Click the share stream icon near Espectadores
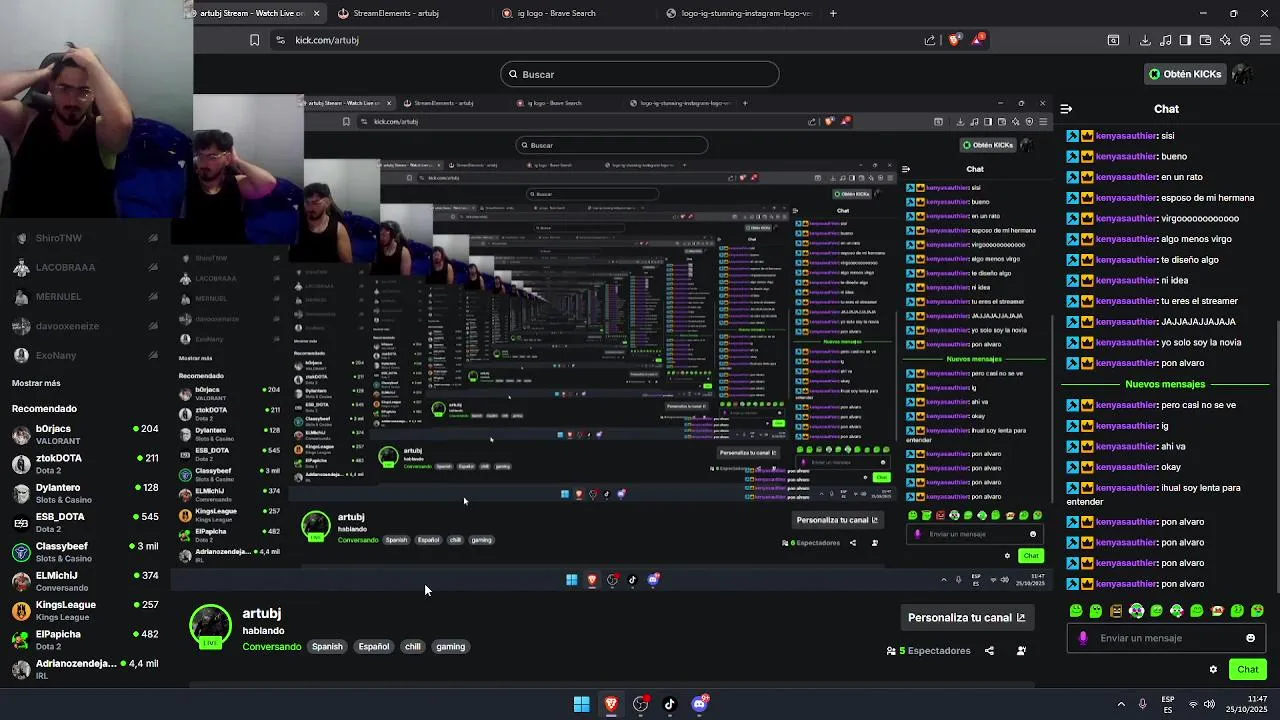1280x720 pixels. [989, 651]
